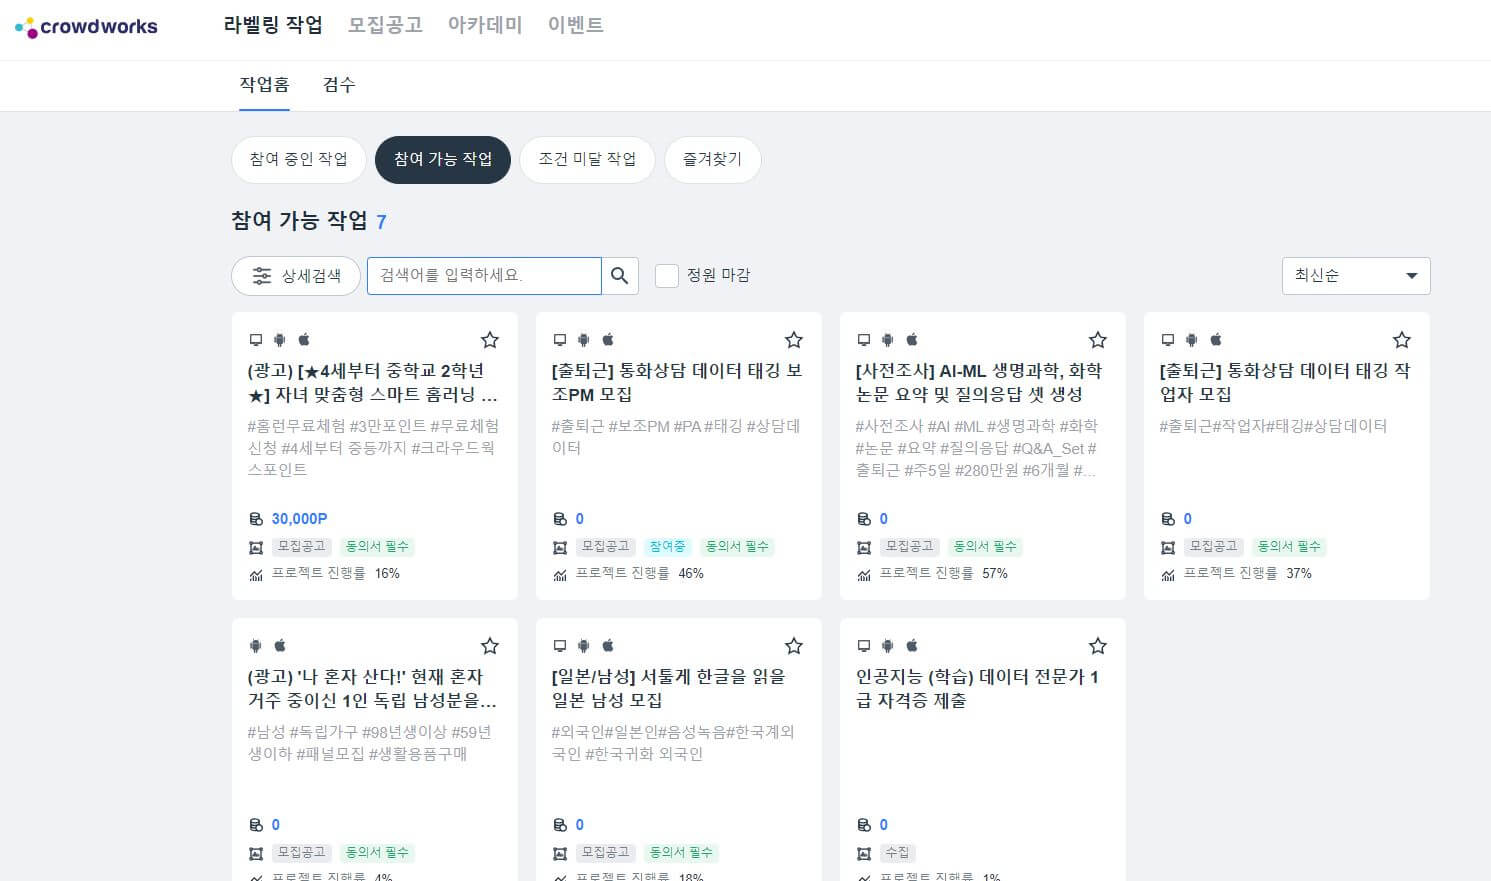Click the filter sliders icon in 상세검색
The height and width of the screenshot is (881, 1491).
[x=261, y=276]
